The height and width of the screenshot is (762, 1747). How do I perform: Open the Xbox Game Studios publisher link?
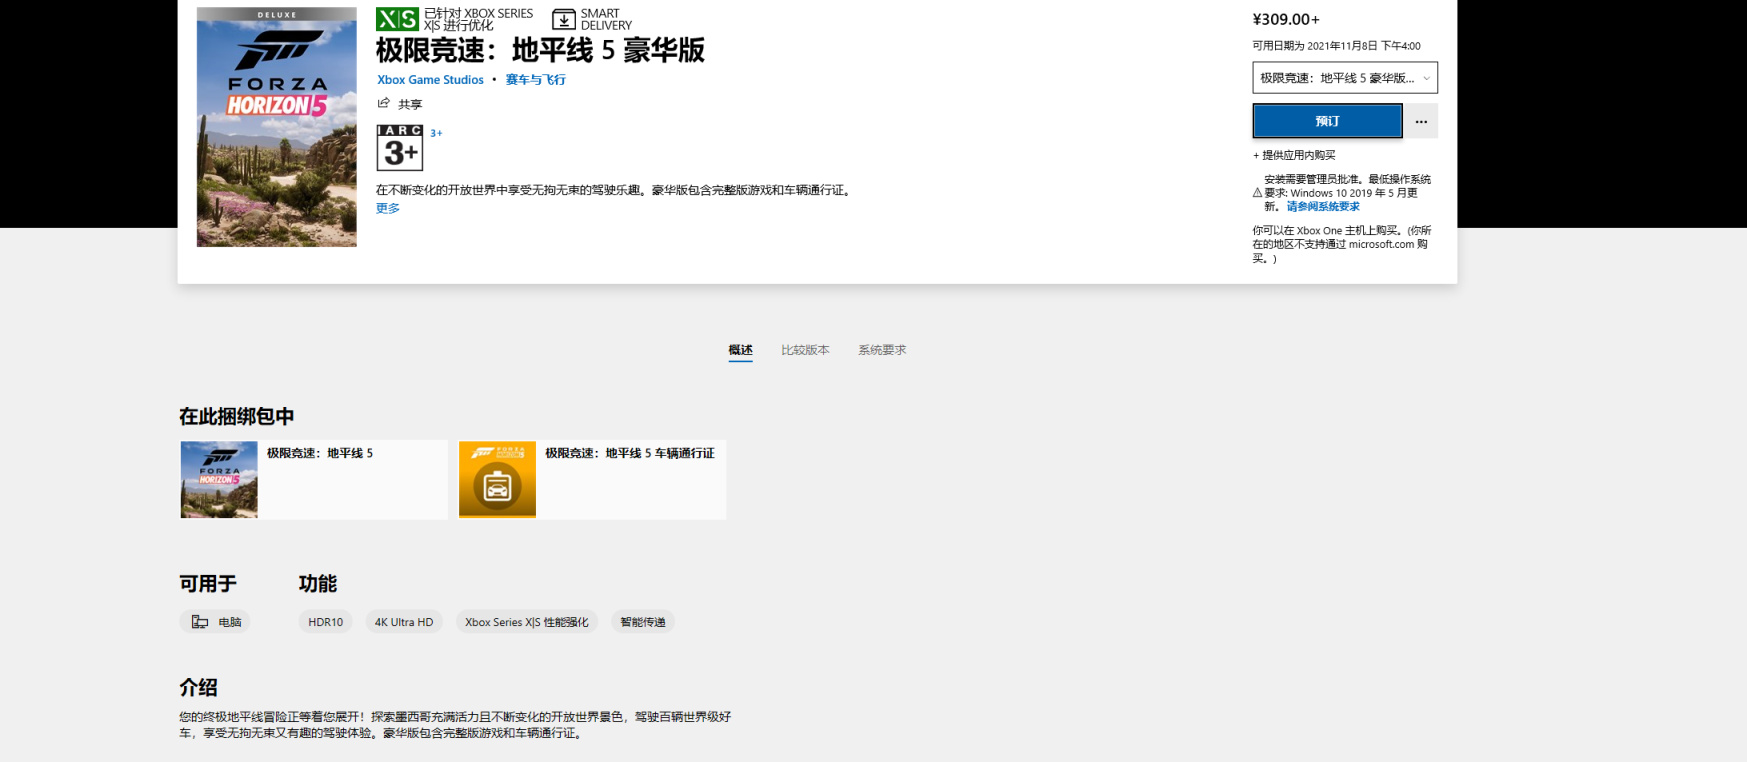tap(430, 80)
